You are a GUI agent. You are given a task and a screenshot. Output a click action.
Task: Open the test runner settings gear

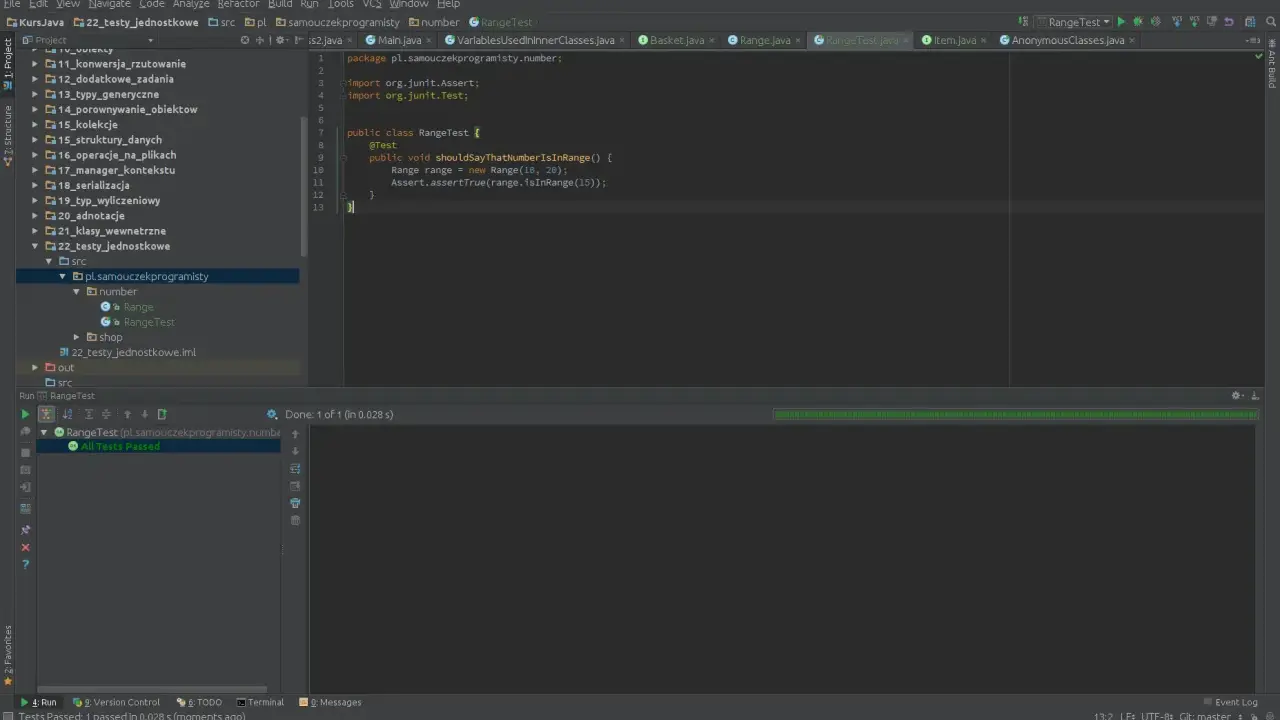272,414
